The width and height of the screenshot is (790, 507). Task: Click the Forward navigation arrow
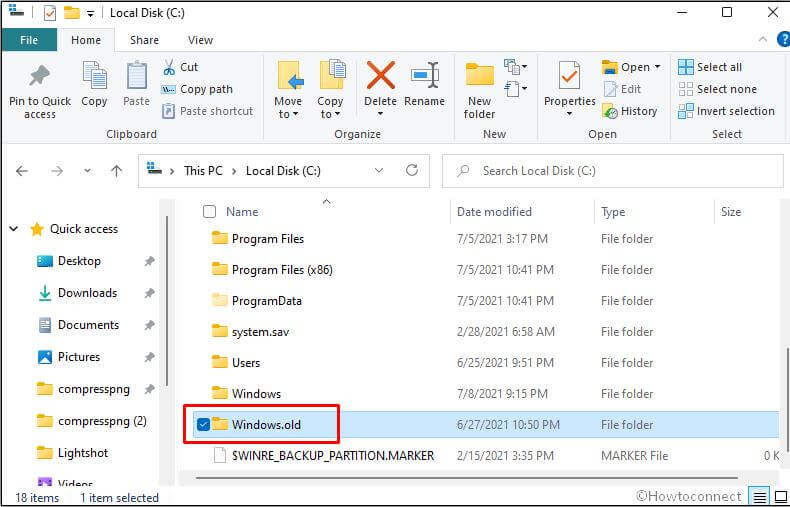coord(57,171)
